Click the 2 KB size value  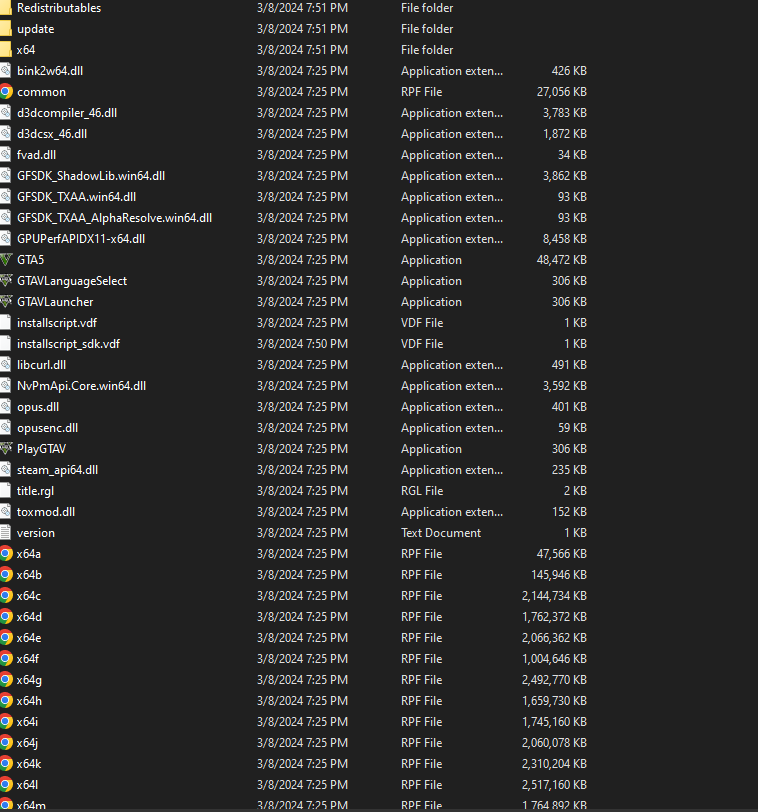click(575, 490)
